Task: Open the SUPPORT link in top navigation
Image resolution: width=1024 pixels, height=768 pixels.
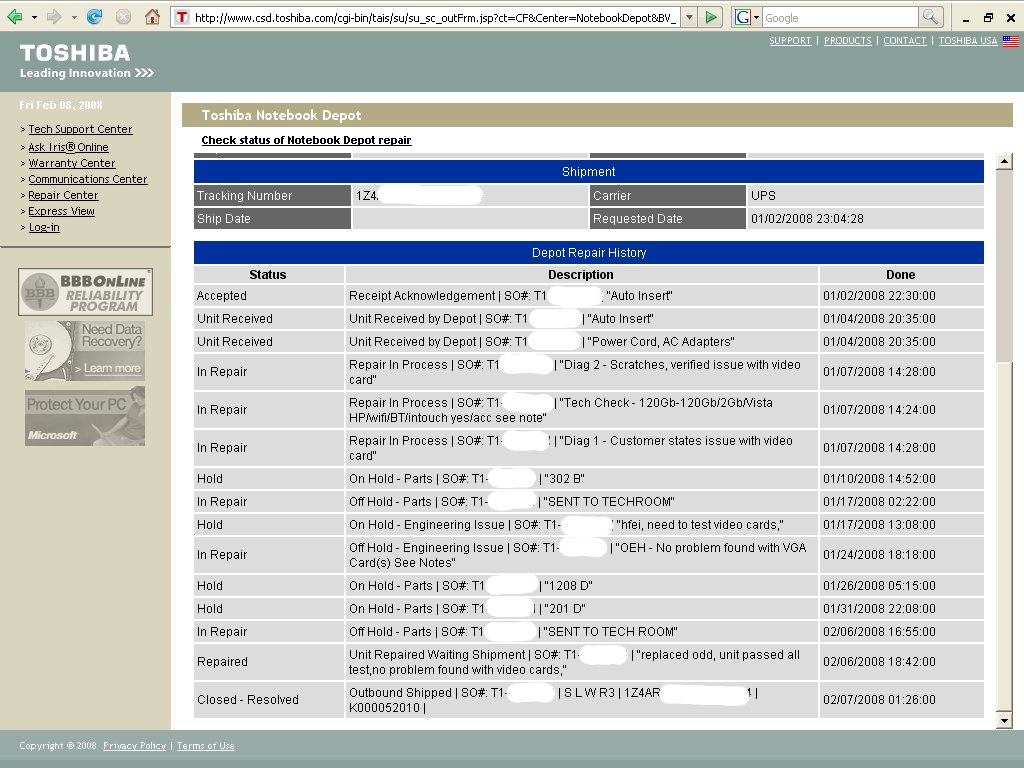Action: (x=790, y=40)
